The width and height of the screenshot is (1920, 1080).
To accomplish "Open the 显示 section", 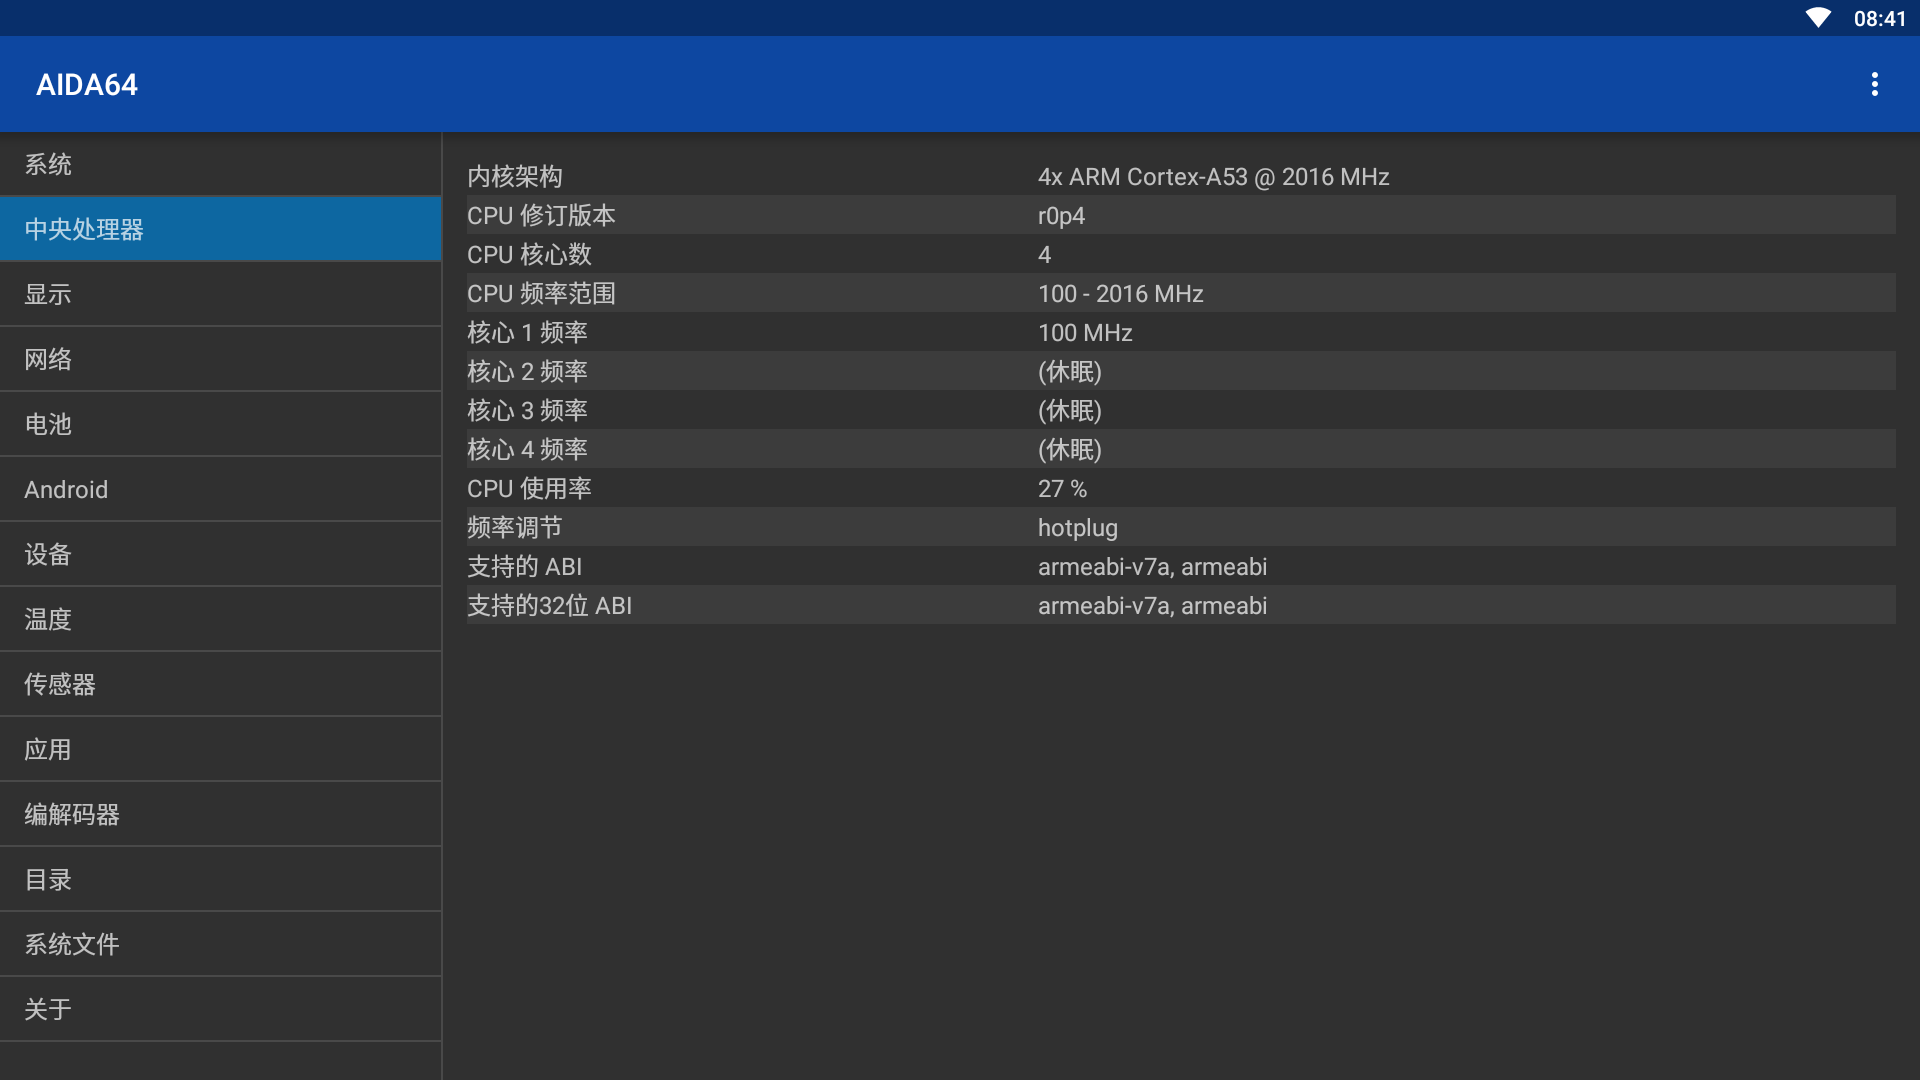I will click(220, 294).
